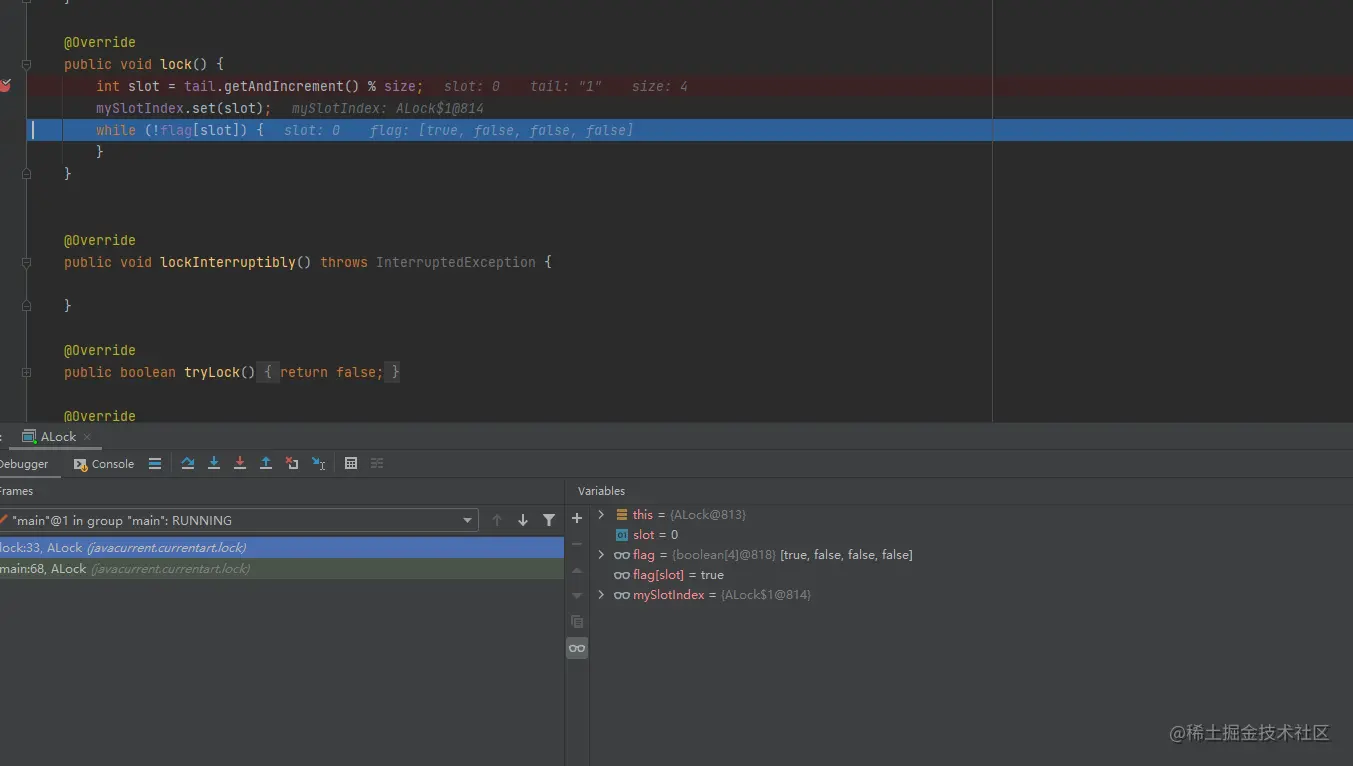Add a new watch with plus icon
Image resolution: width=1353 pixels, height=766 pixels.
tap(577, 518)
